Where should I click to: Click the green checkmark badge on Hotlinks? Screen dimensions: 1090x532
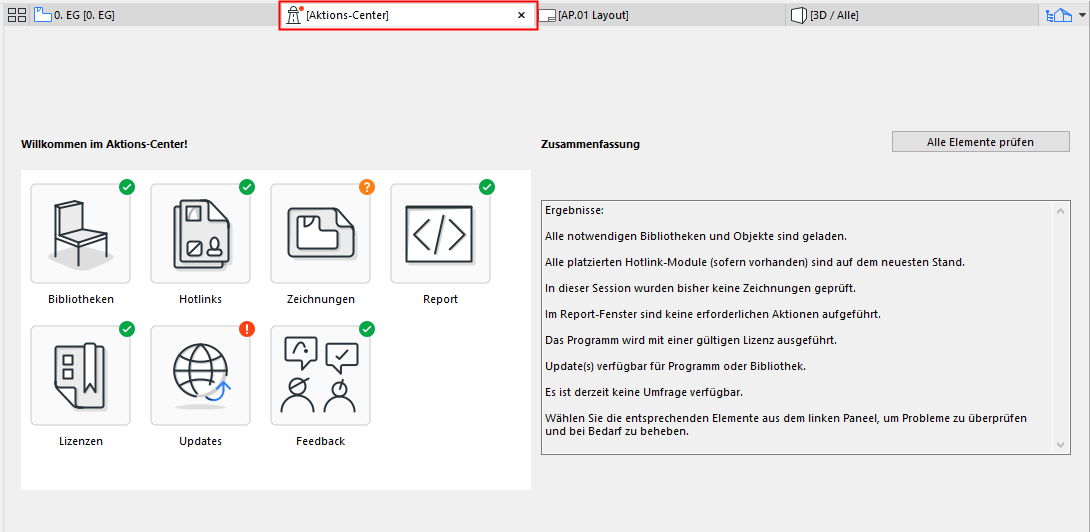pos(247,186)
